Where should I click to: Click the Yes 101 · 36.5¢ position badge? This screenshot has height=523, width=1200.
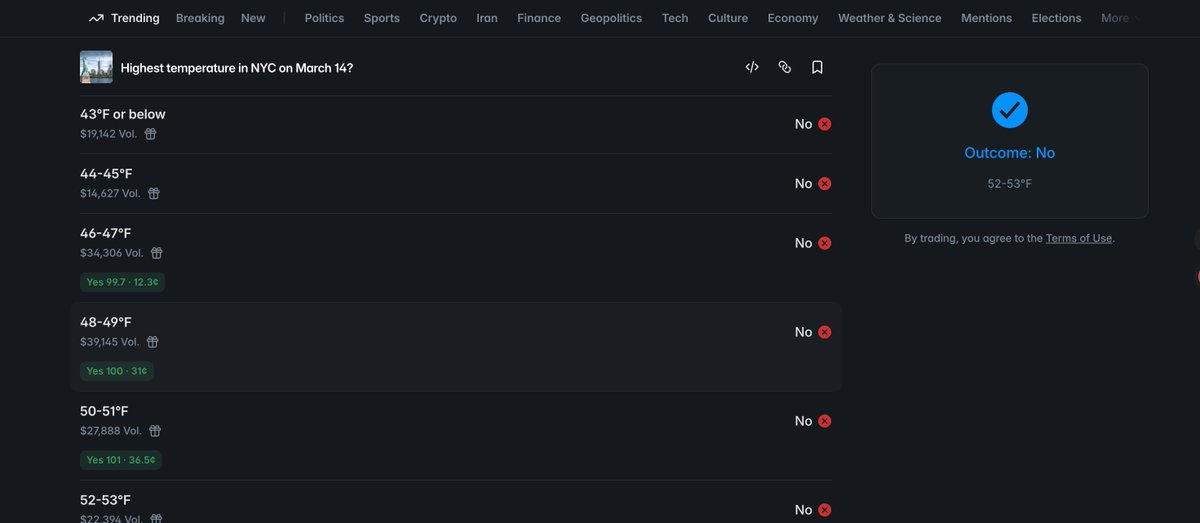[121, 460]
